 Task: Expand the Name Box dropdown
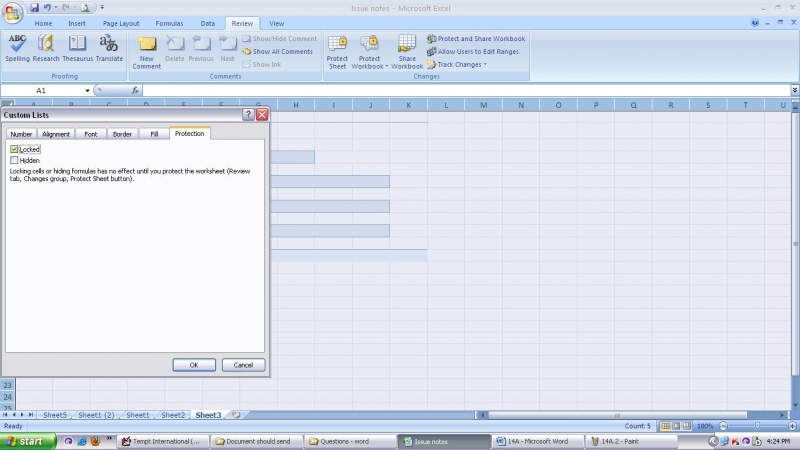88,91
